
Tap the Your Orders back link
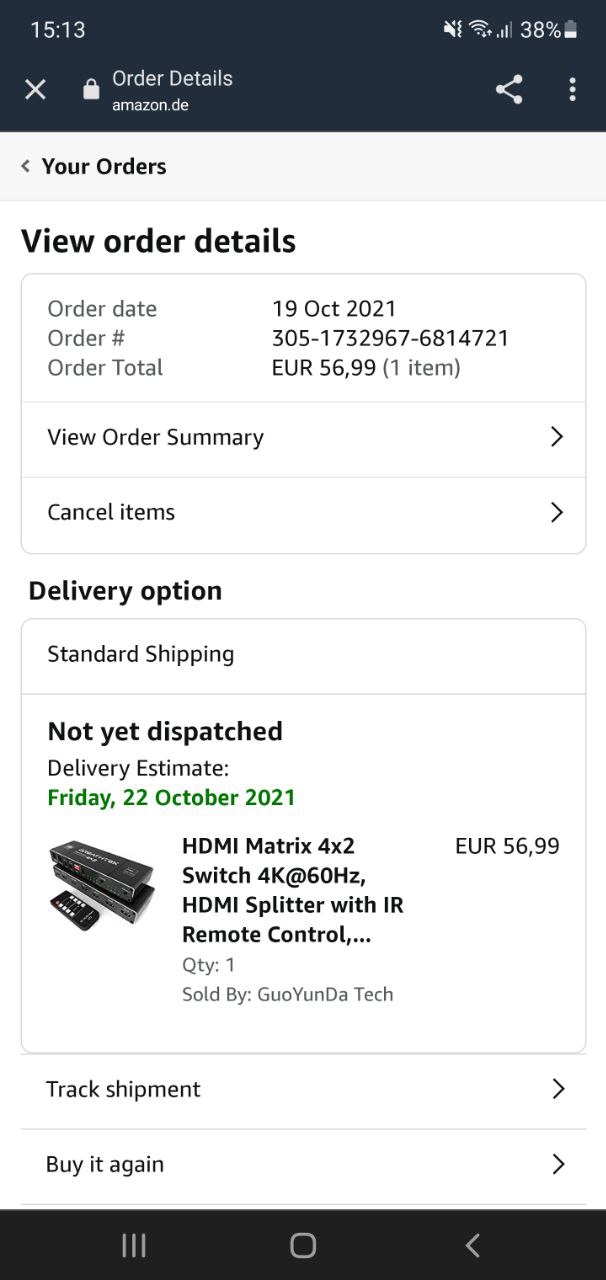104,166
